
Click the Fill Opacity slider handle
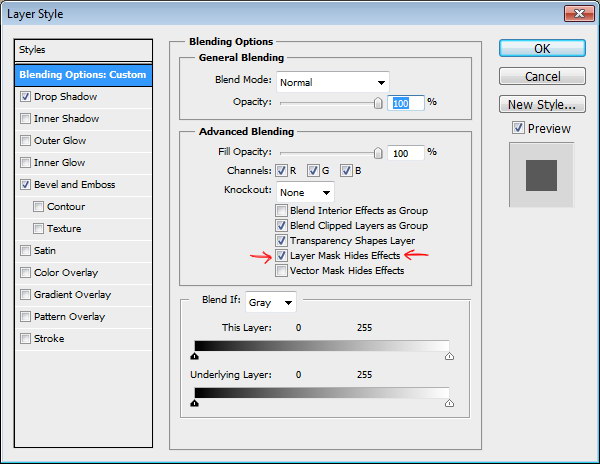(x=378, y=153)
